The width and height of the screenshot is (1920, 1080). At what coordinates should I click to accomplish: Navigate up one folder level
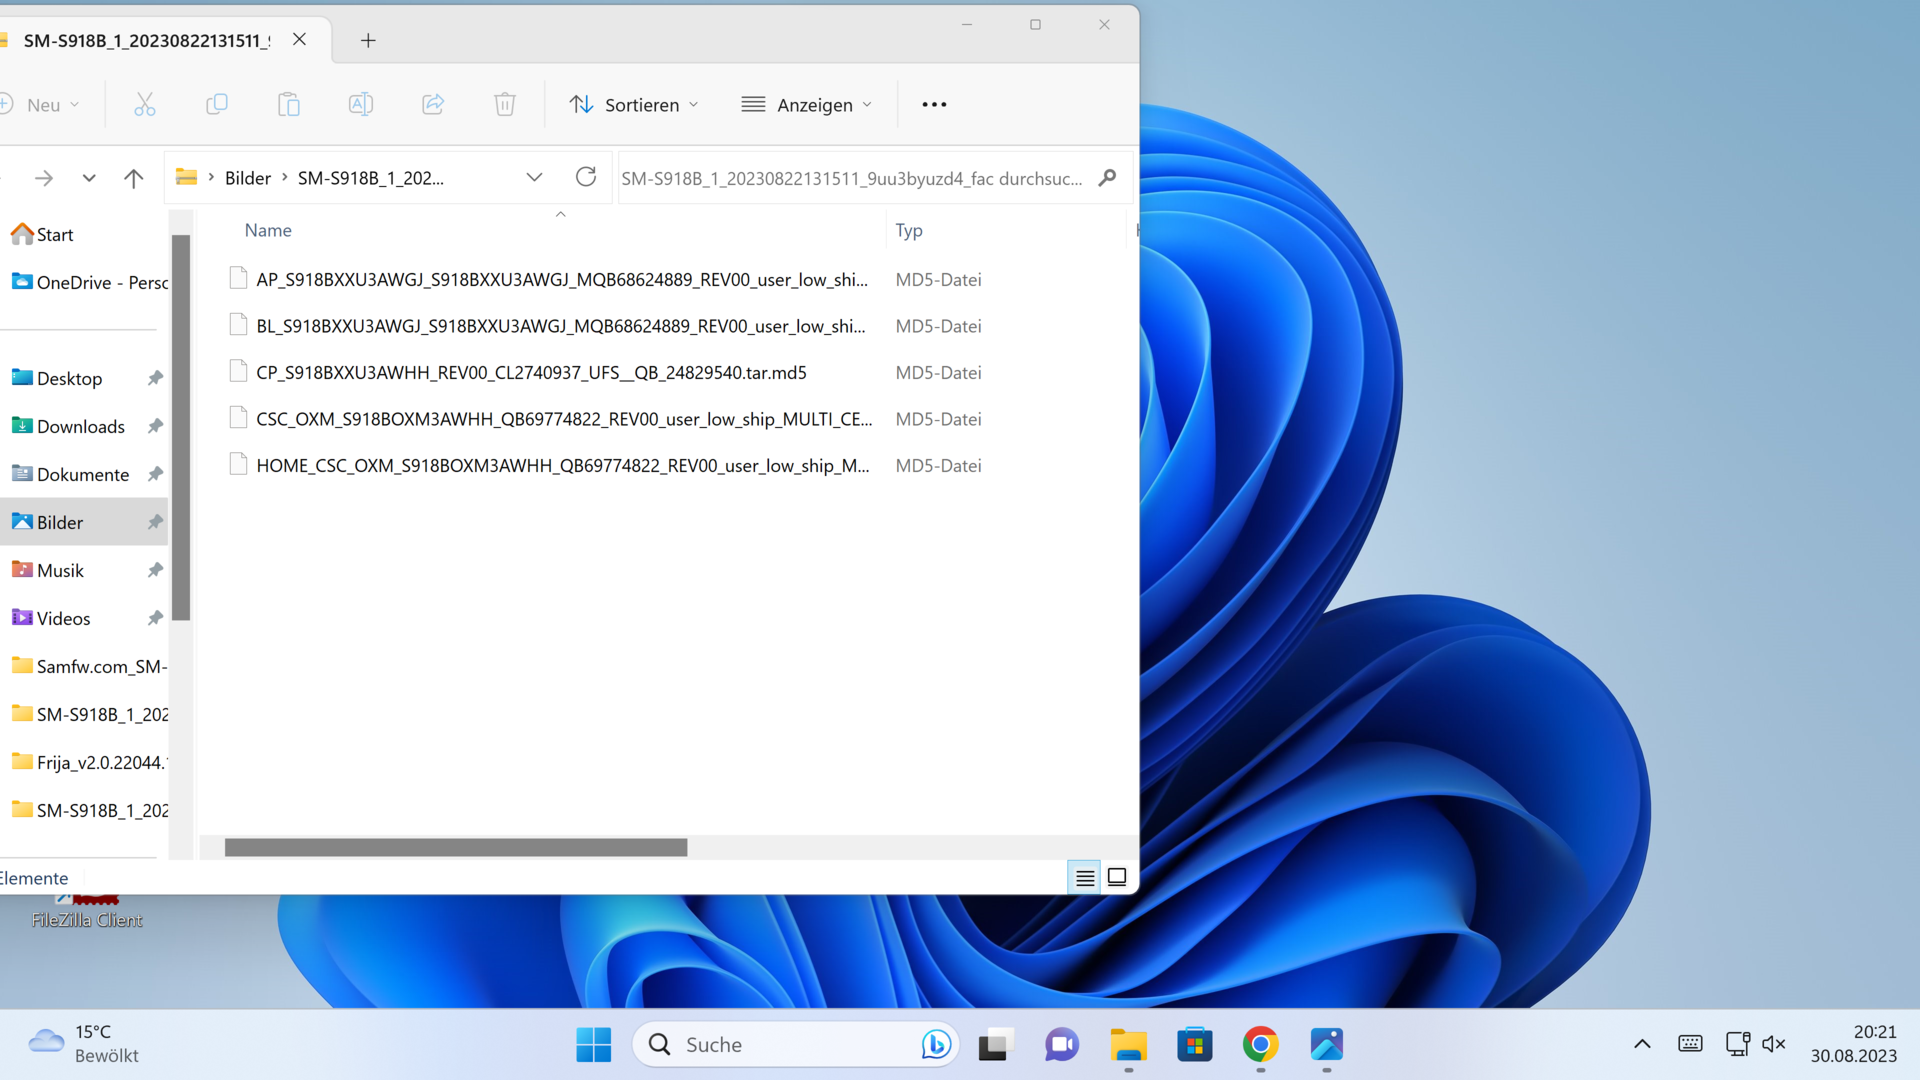point(133,178)
